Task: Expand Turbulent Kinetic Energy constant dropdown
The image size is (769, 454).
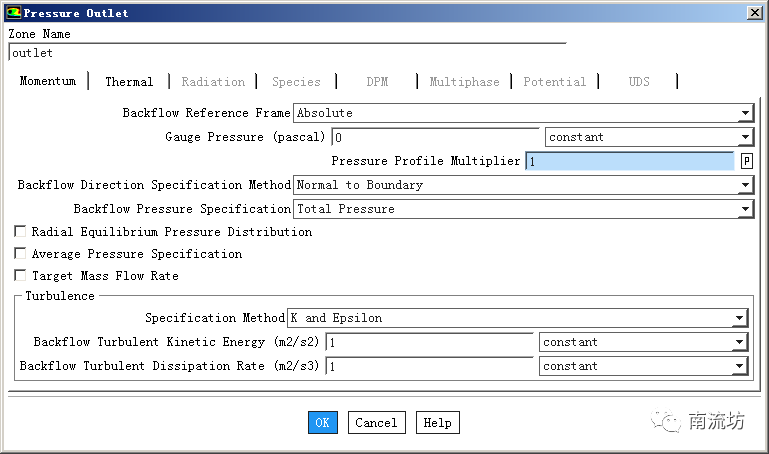Action: click(x=739, y=342)
